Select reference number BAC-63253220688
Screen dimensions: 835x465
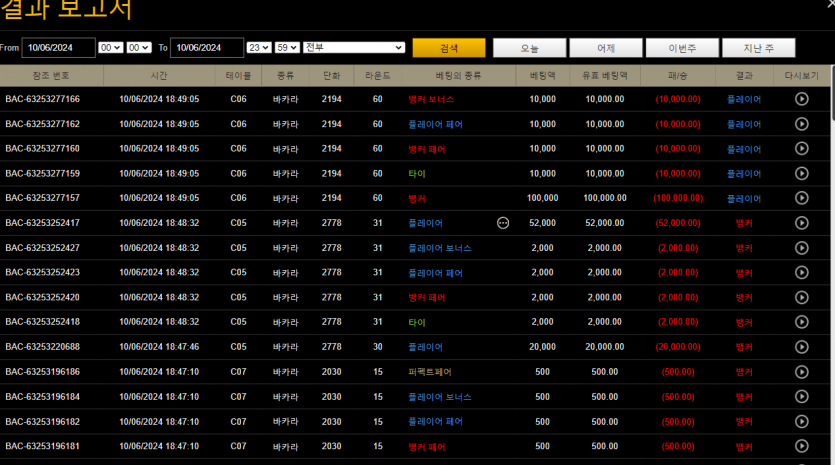[x=43, y=347]
